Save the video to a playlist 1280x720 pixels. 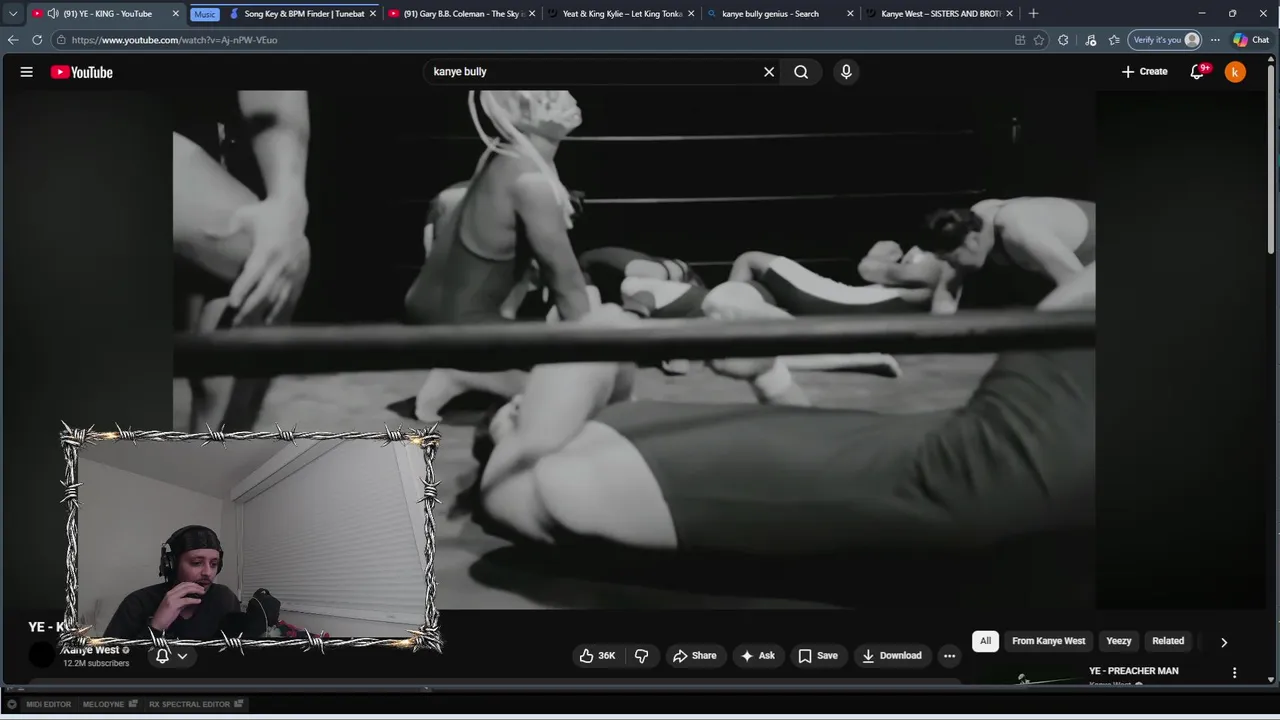click(x=818, y=656)
